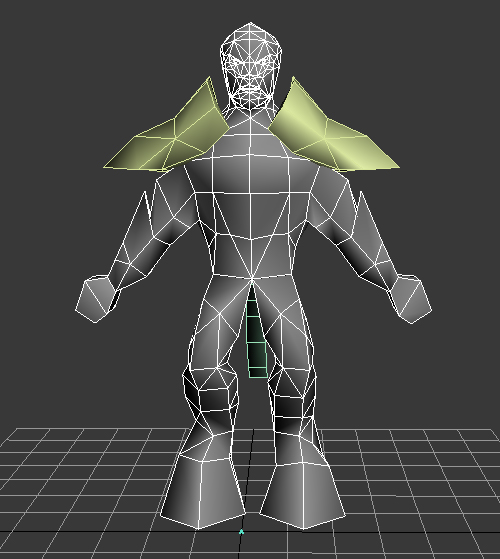Click the cyan pivot marker on the floor grid
The image size is (500, 559).
(241, 532)
